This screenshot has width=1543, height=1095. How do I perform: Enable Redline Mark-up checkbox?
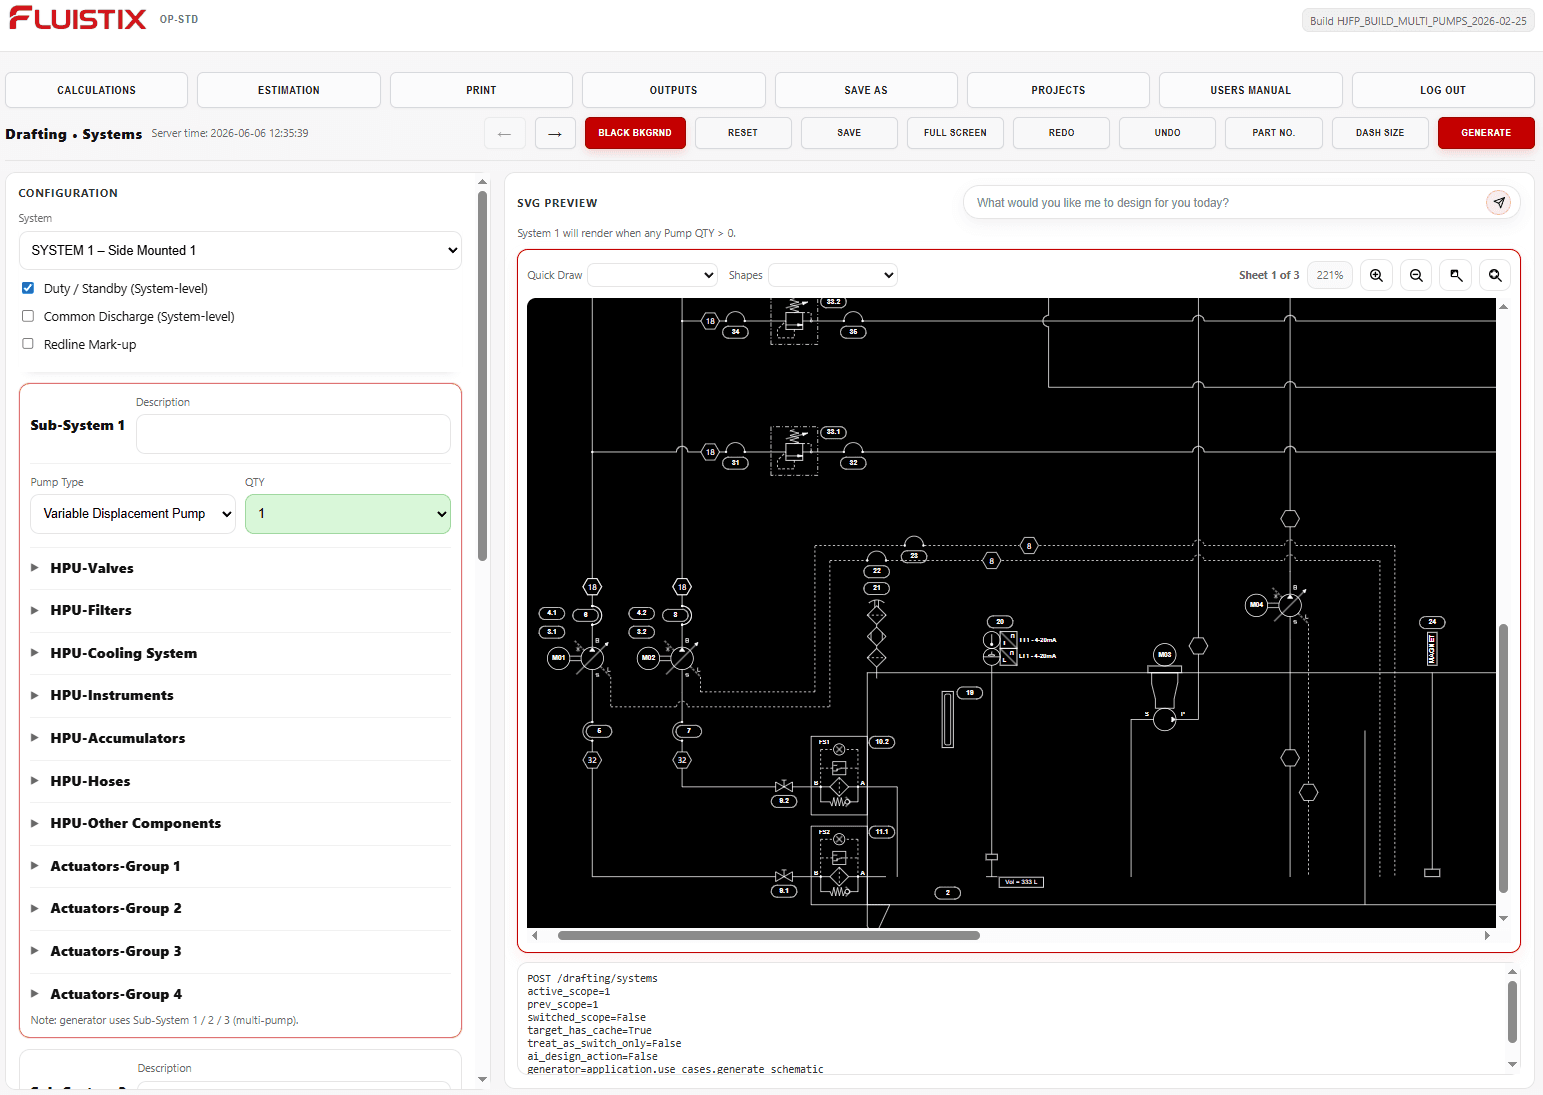[x=28, y=344]
